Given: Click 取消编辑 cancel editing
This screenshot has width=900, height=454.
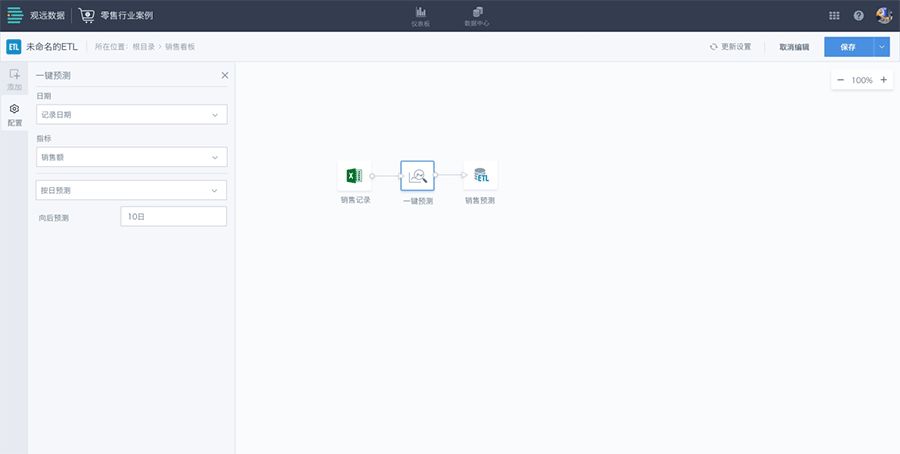Looking at the screenshot, I should point(794,47).
